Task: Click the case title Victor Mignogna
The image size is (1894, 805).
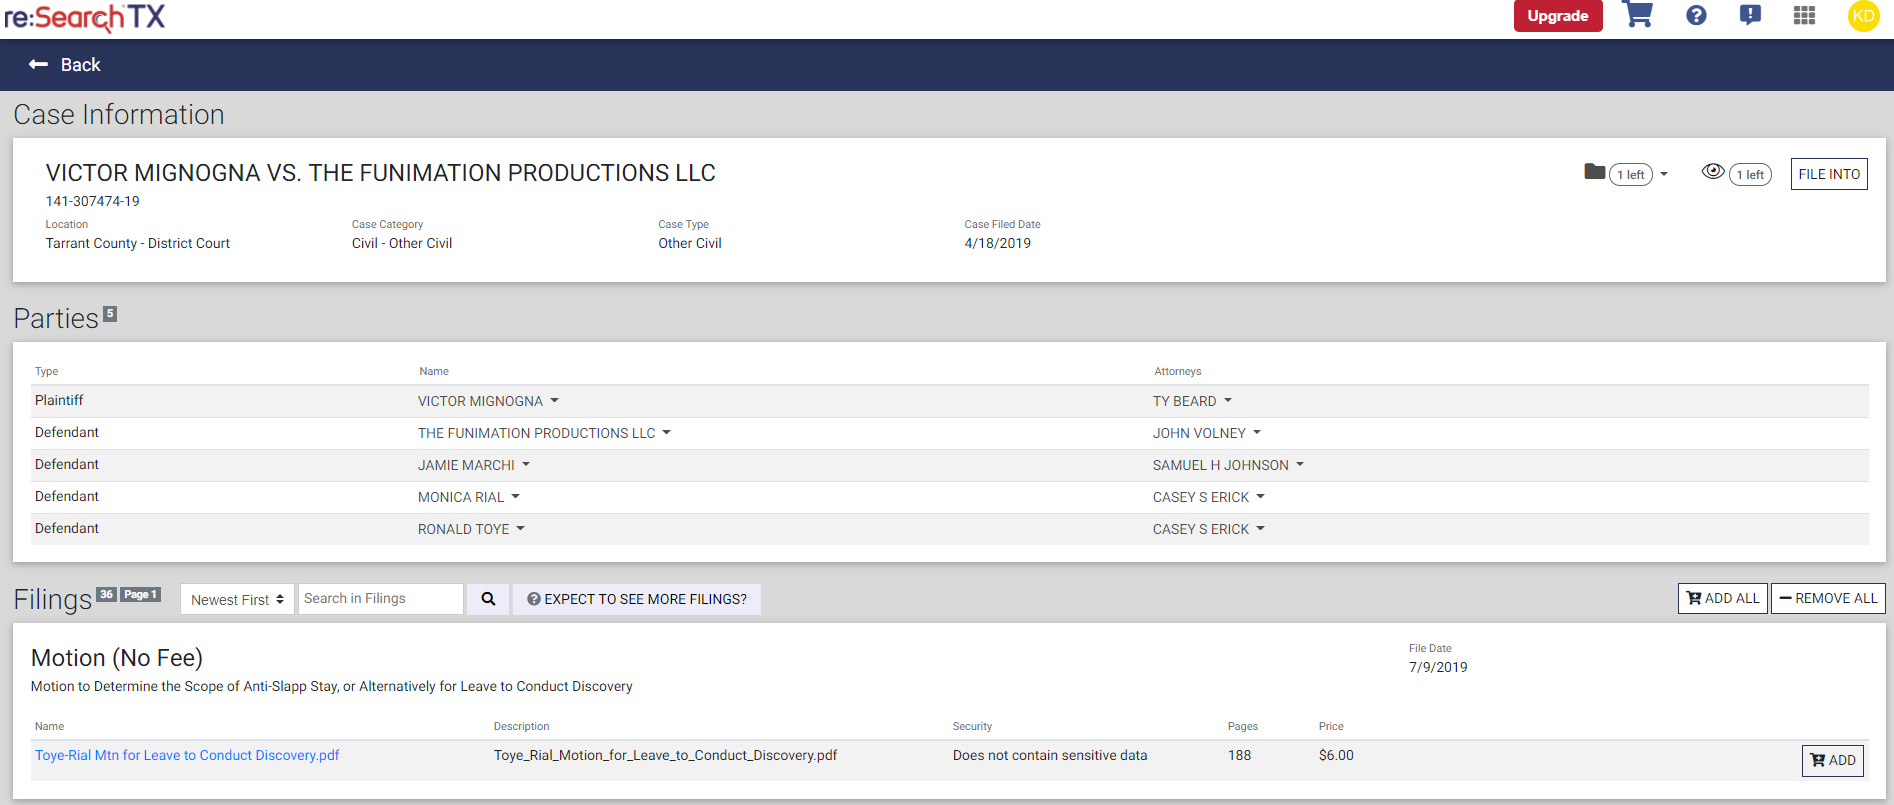Action: [x=380, y=173]
